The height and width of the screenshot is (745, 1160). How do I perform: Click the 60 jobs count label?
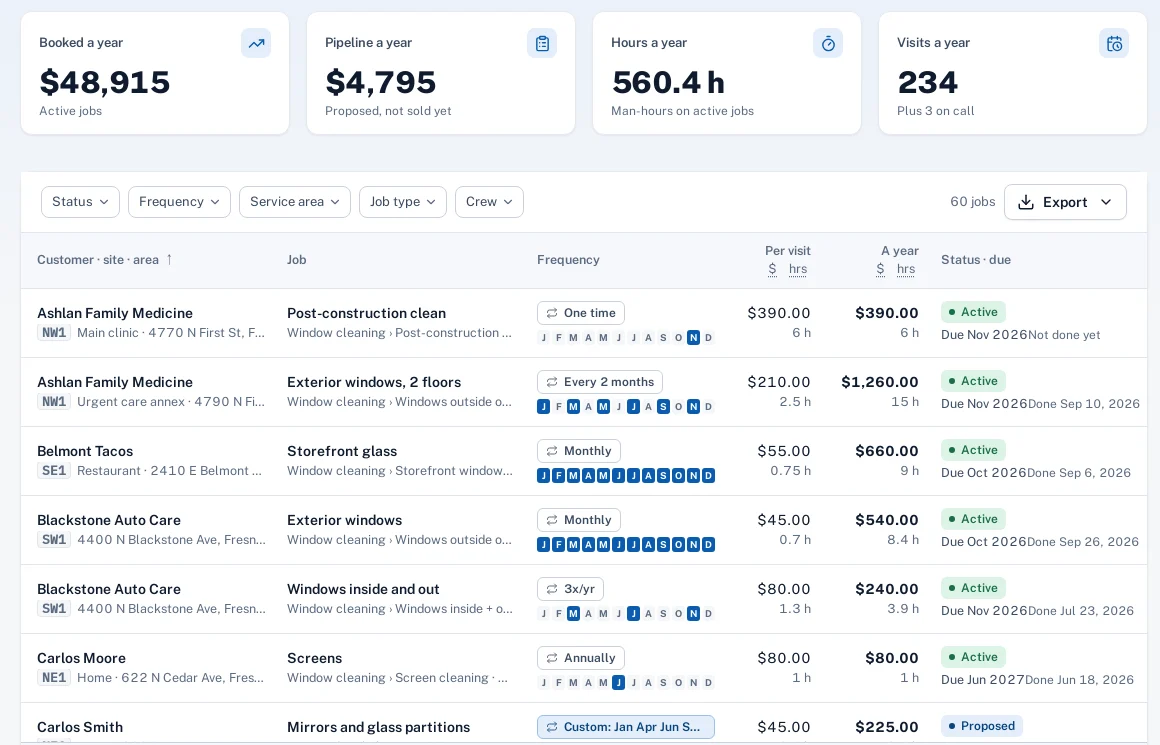pyautogui.click(x=972, y=202)
